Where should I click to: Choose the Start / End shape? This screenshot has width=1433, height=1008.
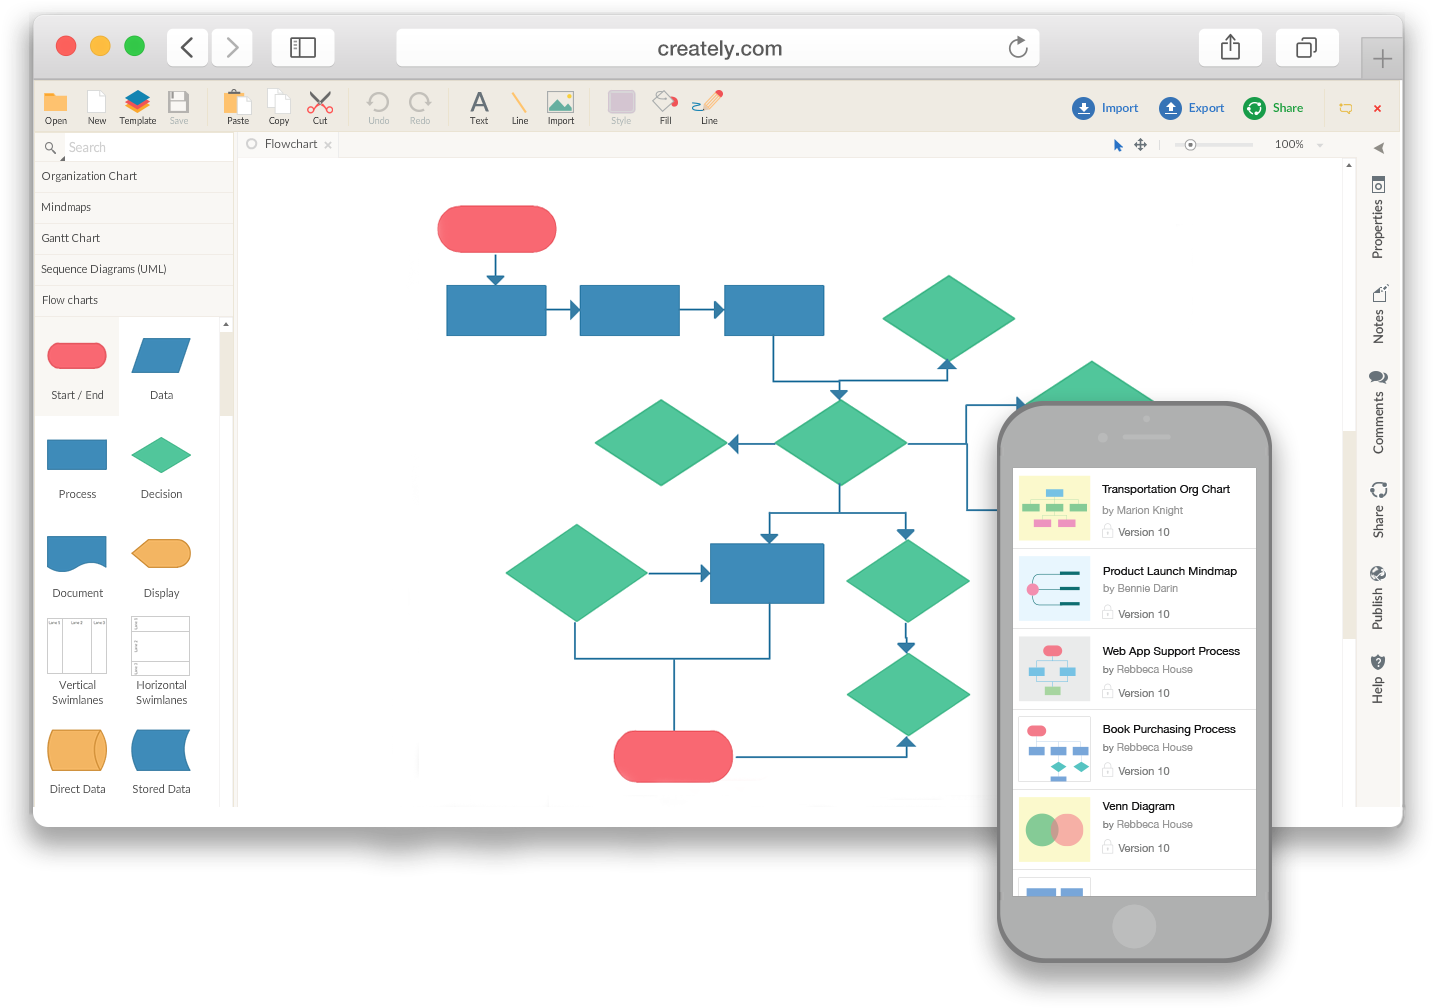tap(77, 357)
